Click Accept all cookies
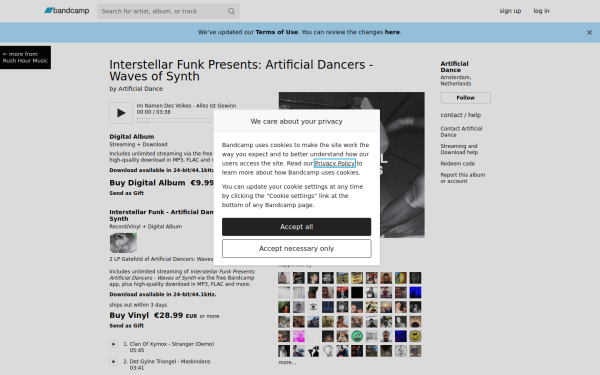The image size is (600, 375). click(297, 227)
